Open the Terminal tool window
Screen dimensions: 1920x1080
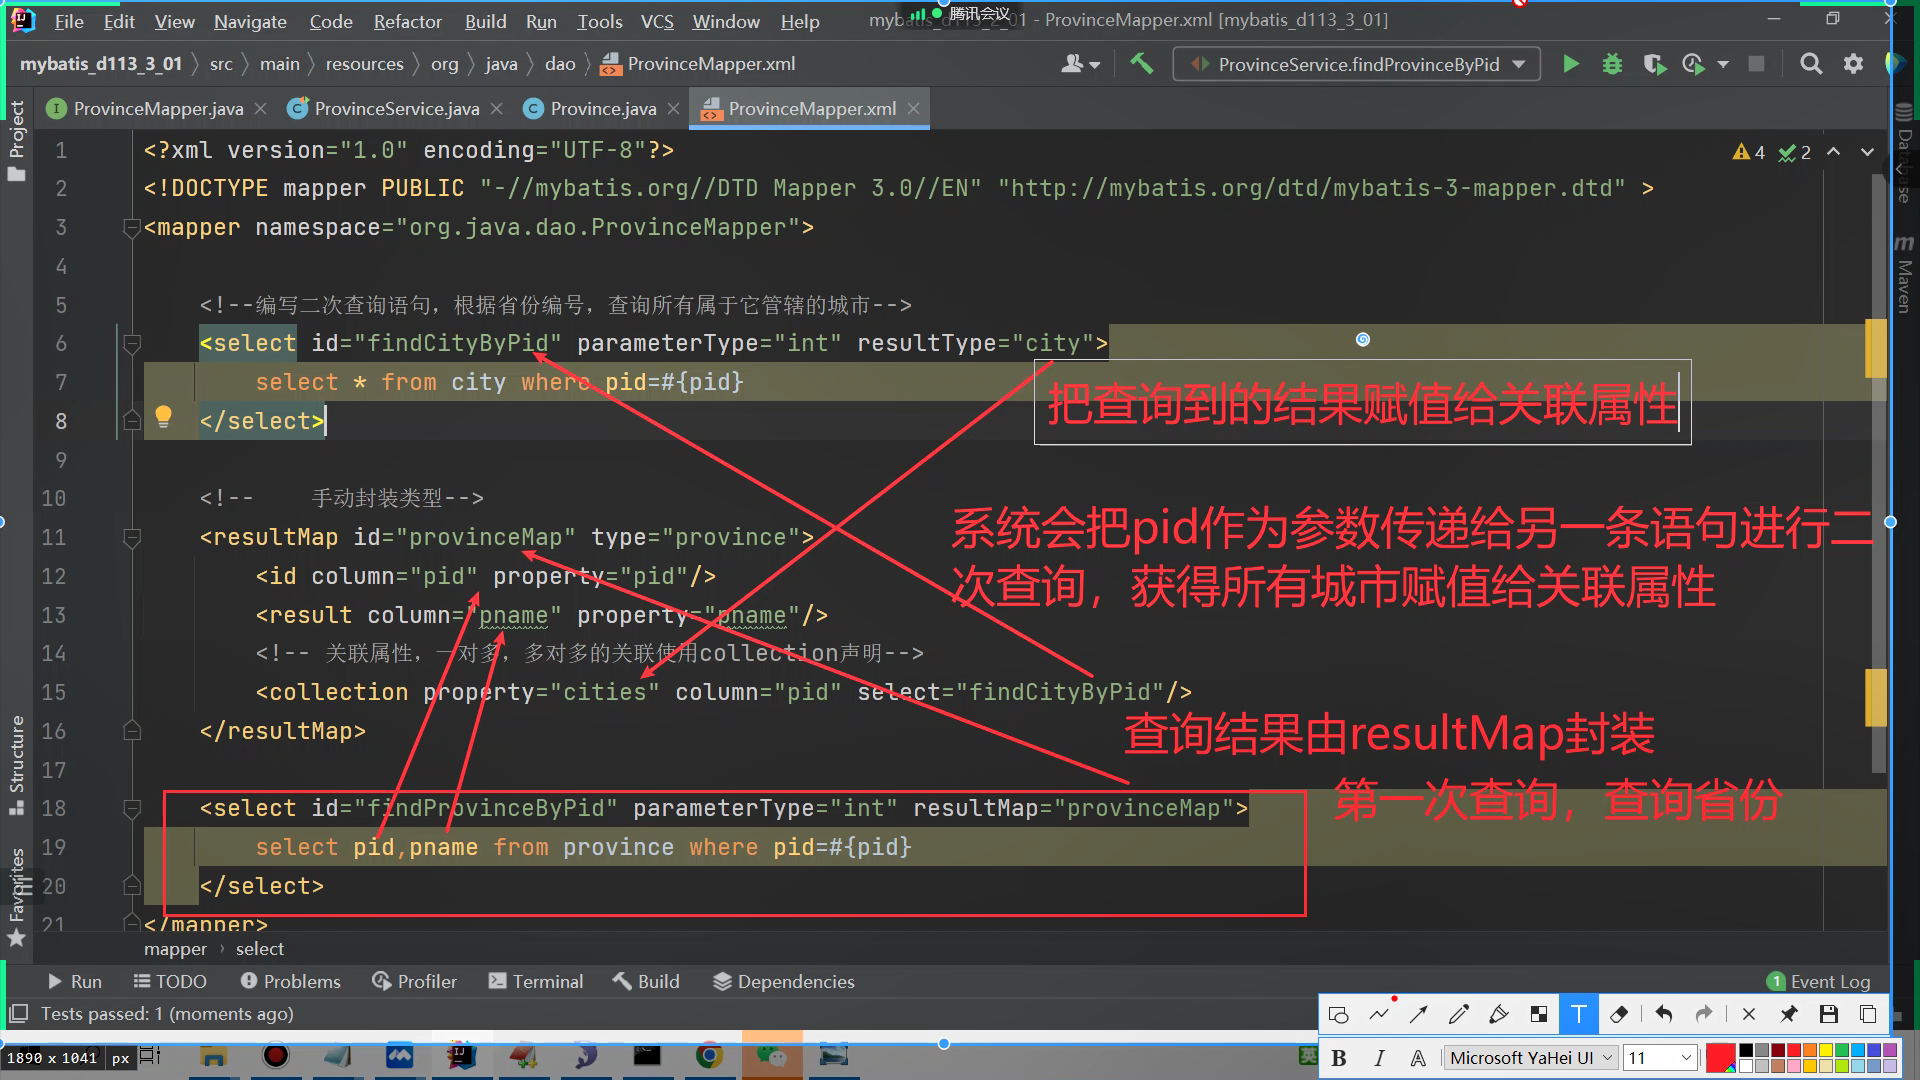point(536,981)
